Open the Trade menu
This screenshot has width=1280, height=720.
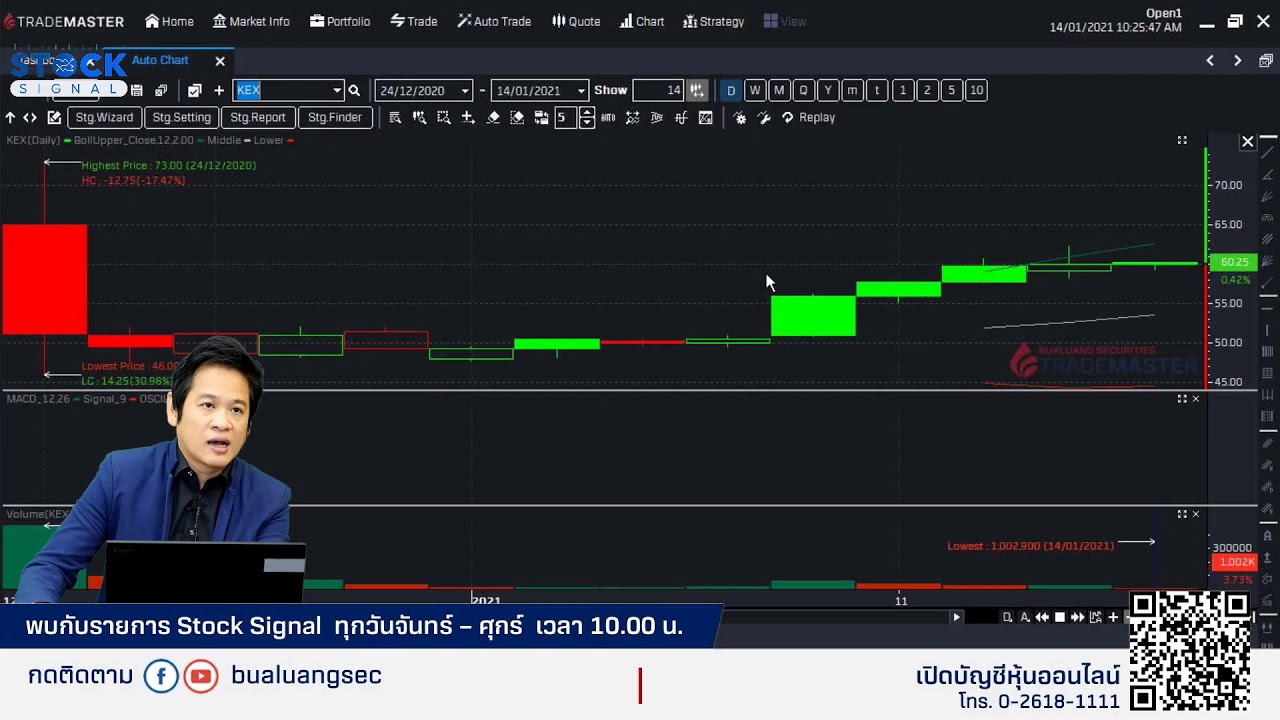pyautogui.click(x=413, y=21)
